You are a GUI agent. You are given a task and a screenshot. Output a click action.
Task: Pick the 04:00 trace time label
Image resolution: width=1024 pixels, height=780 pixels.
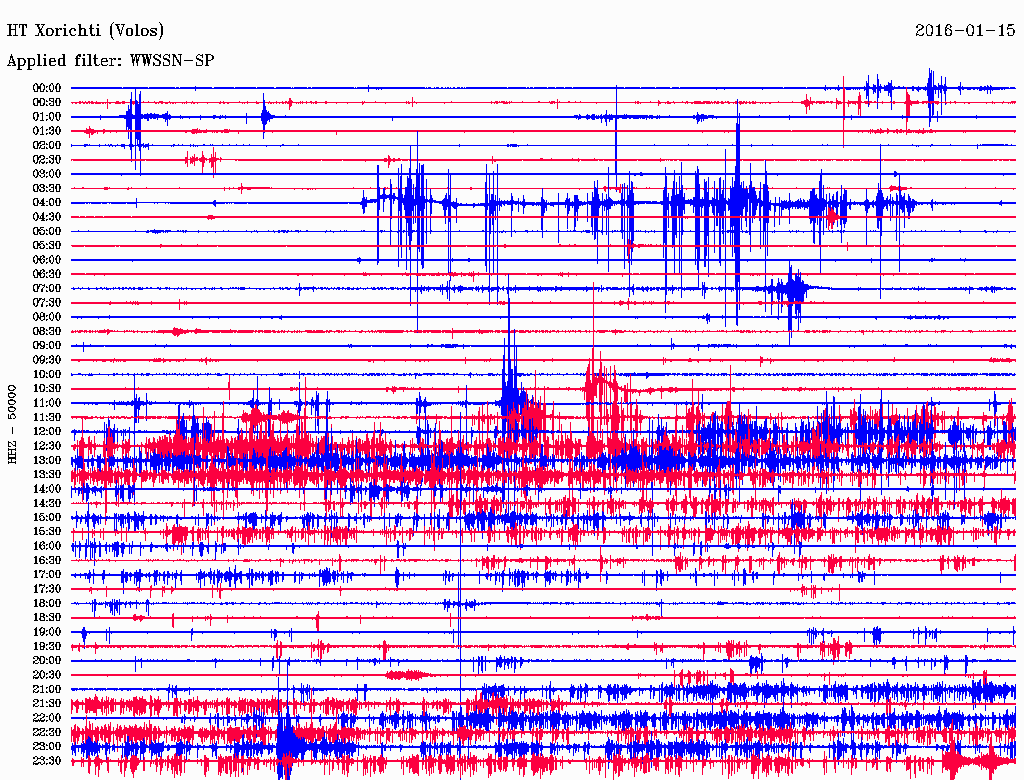47,203
